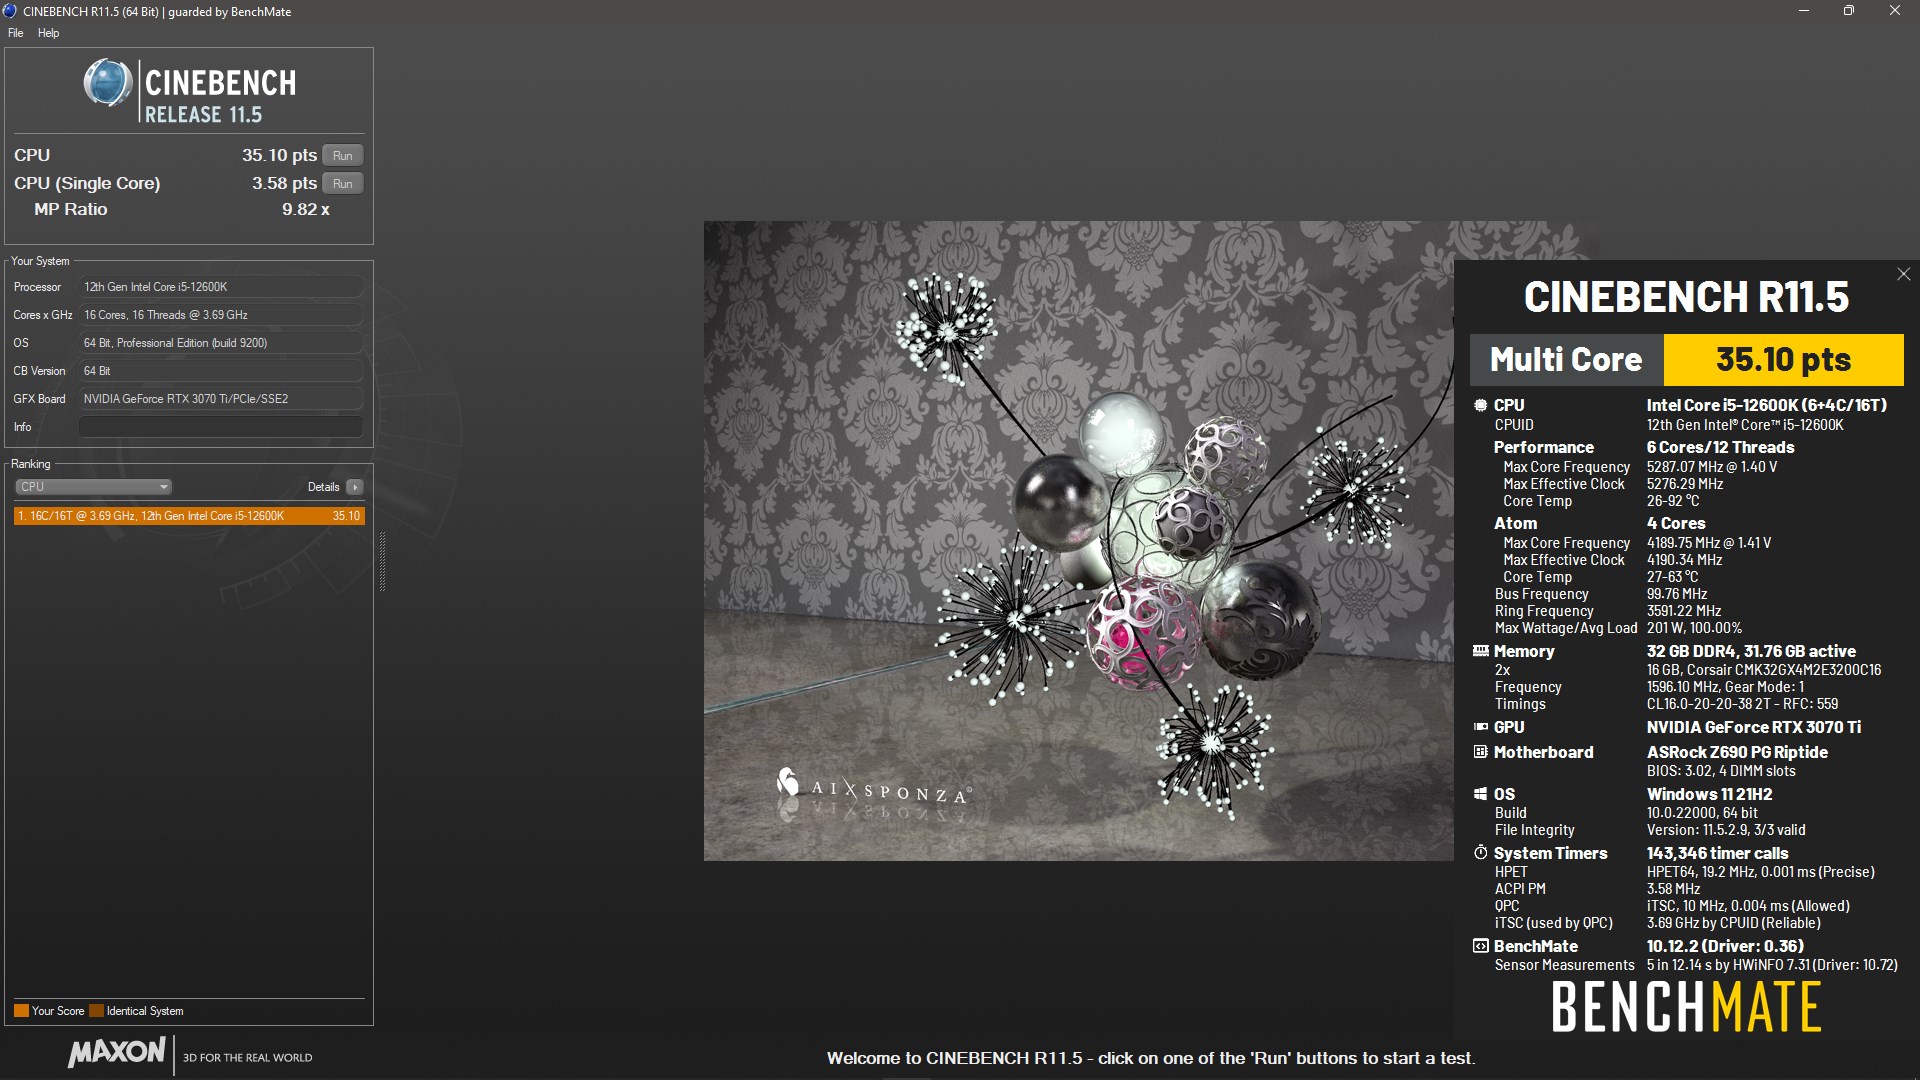This screenshot has height=1080, width=1920.
Task: Click the OS value 64 Bit Professional Edition
Action: point(221,343)
